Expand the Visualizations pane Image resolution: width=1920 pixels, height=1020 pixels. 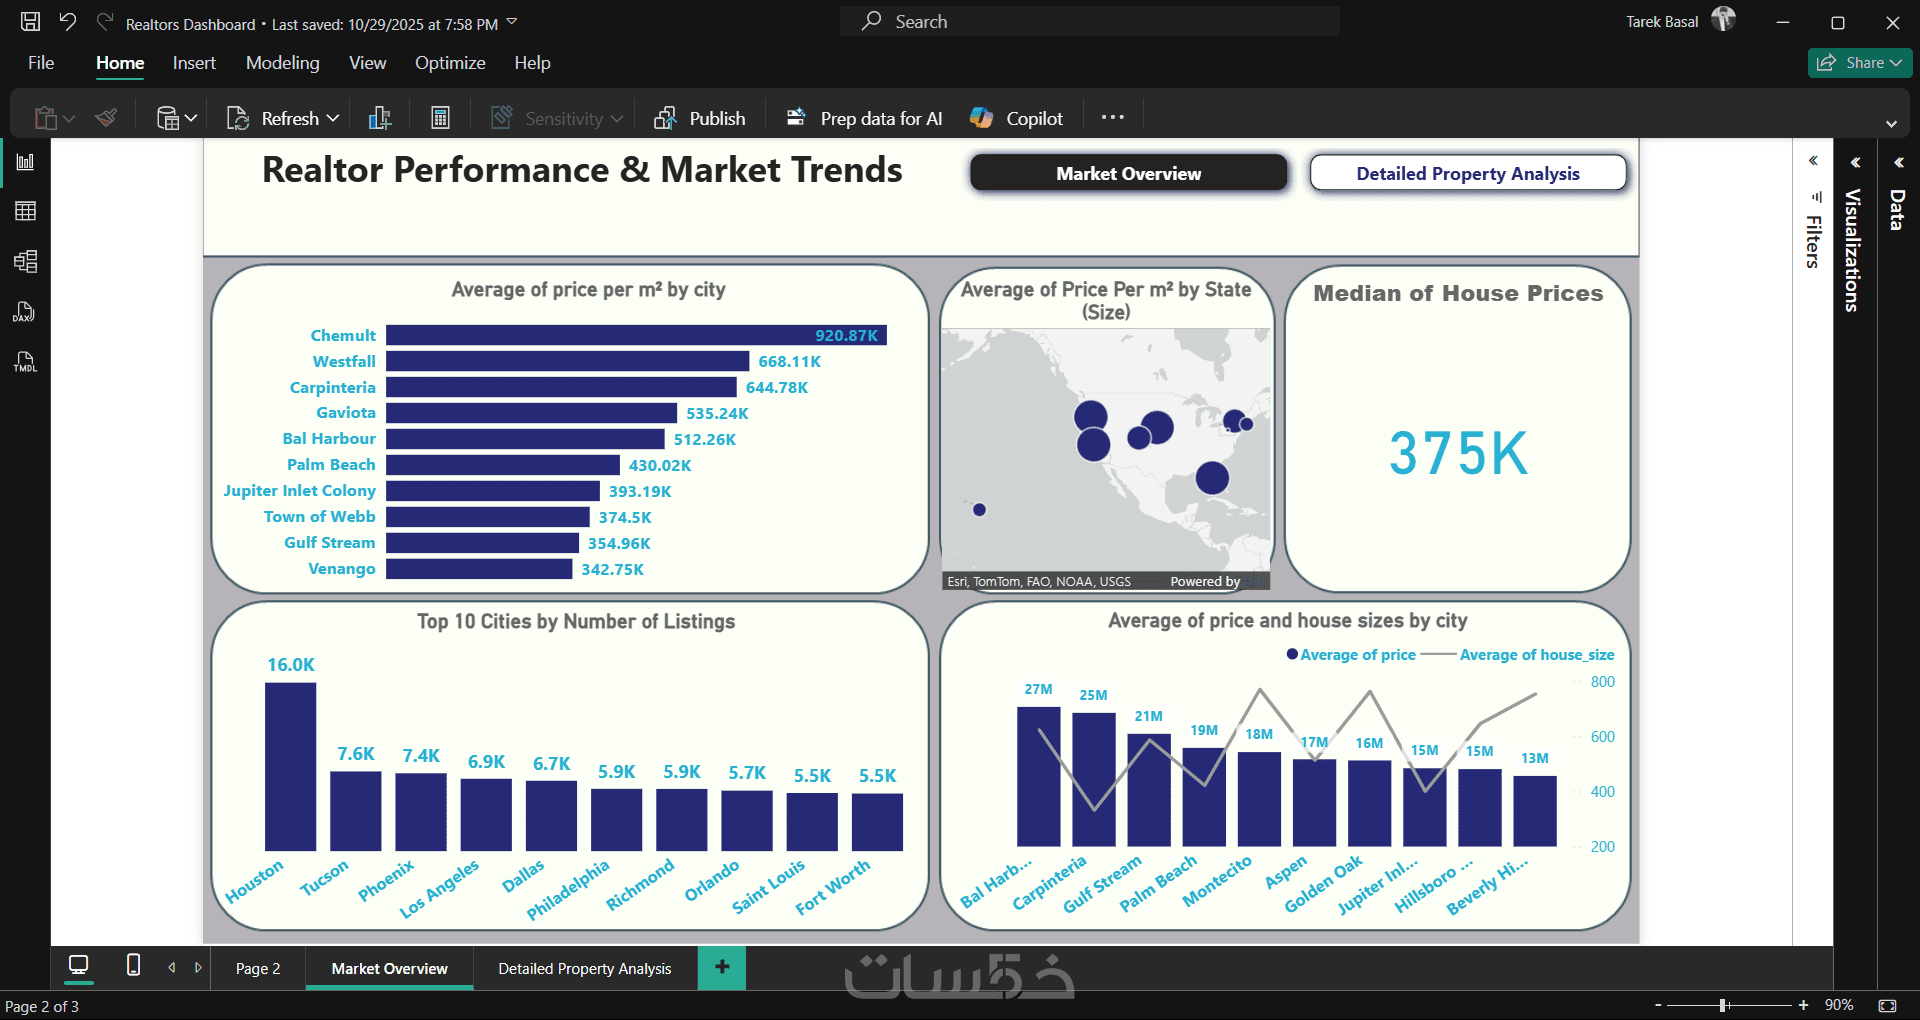coord(1855,162)
